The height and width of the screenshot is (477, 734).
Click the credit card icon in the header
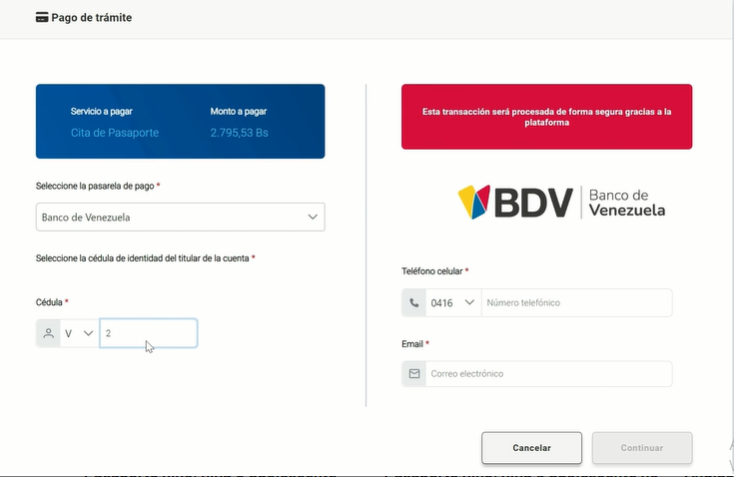click(42, 18)
